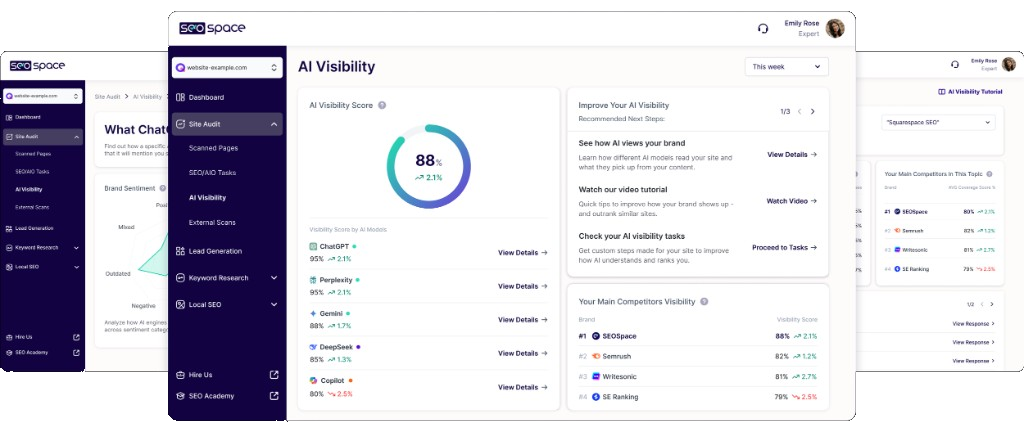View Details for Copilot
The width and height of the screenshot is (1024, 432).
522,387
